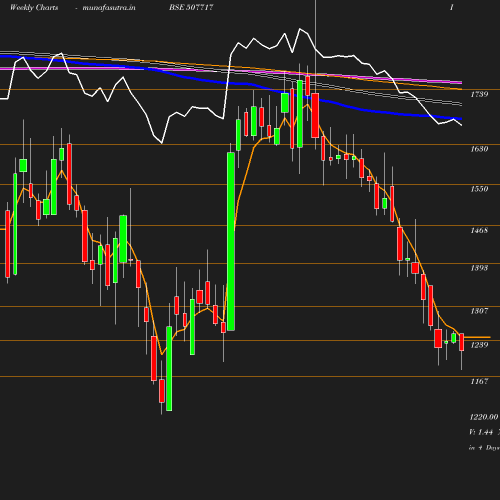Image resolution: width=500 pixels, height=500 pixels.
Task: Click the final red candle near 1239
Action: (x=462, y=342)
